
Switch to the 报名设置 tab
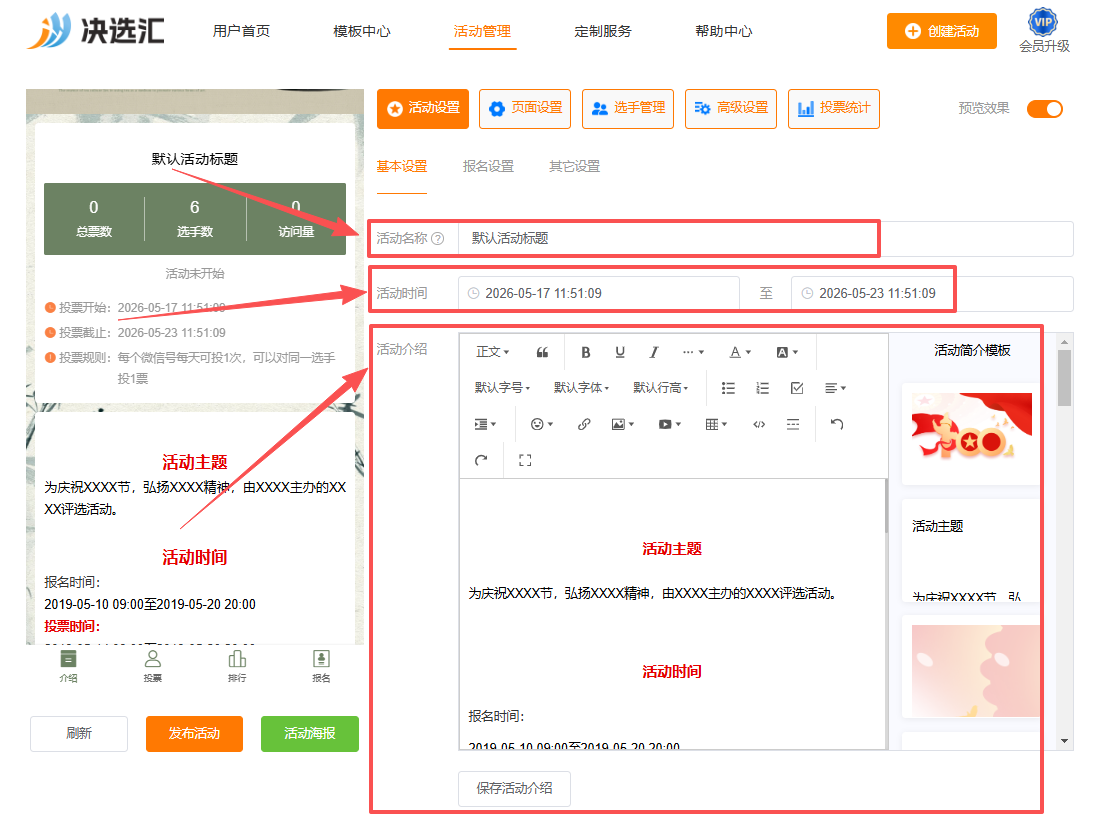488,166
